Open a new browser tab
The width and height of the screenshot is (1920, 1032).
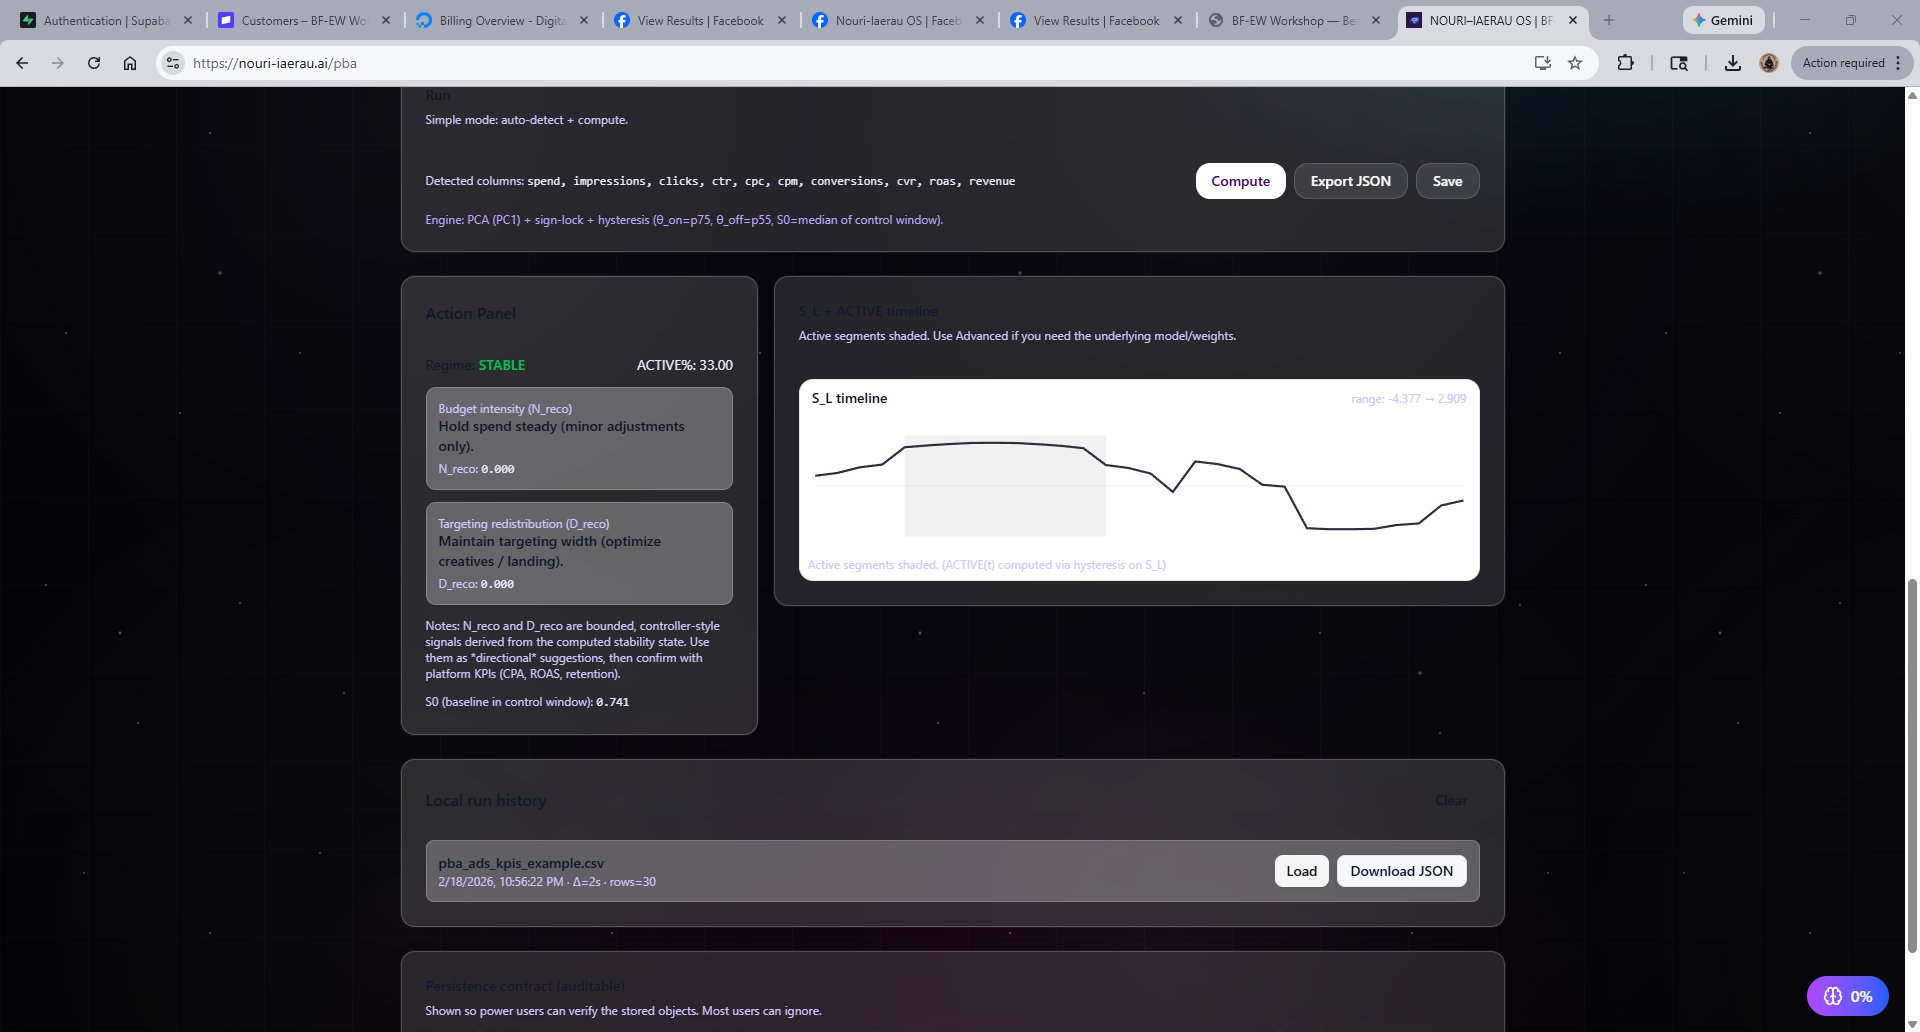[1609, 20]
